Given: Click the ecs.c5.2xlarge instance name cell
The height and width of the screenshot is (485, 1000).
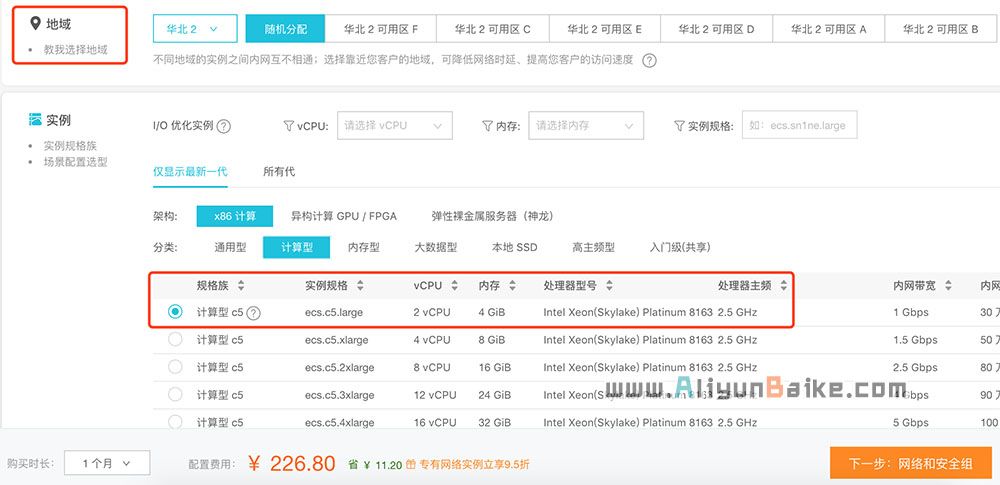Looking at the screenshot, I should 339,368.
